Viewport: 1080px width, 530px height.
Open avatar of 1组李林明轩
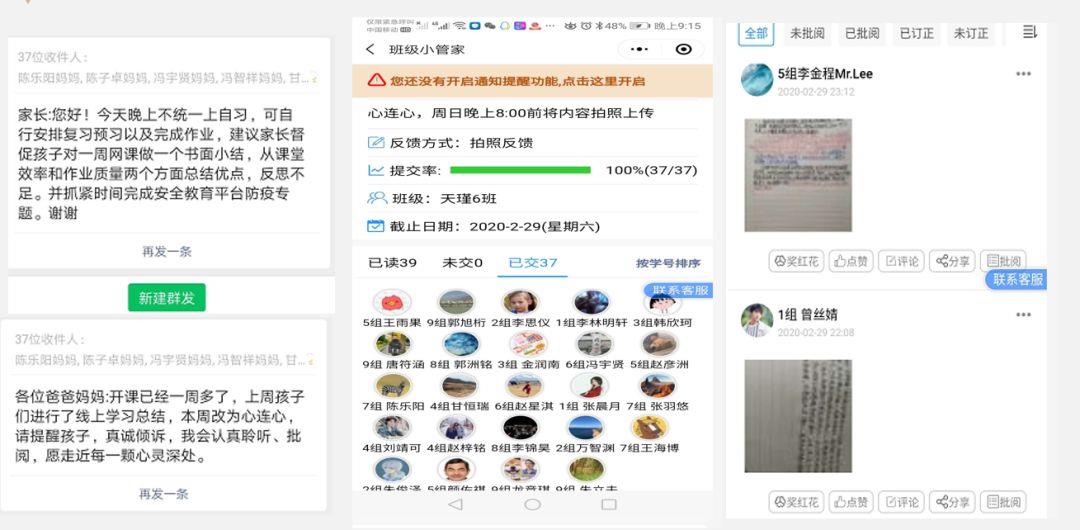591,302
